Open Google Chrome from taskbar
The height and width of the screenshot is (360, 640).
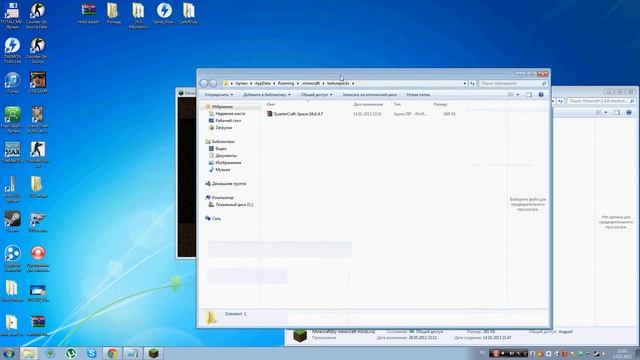112,353
